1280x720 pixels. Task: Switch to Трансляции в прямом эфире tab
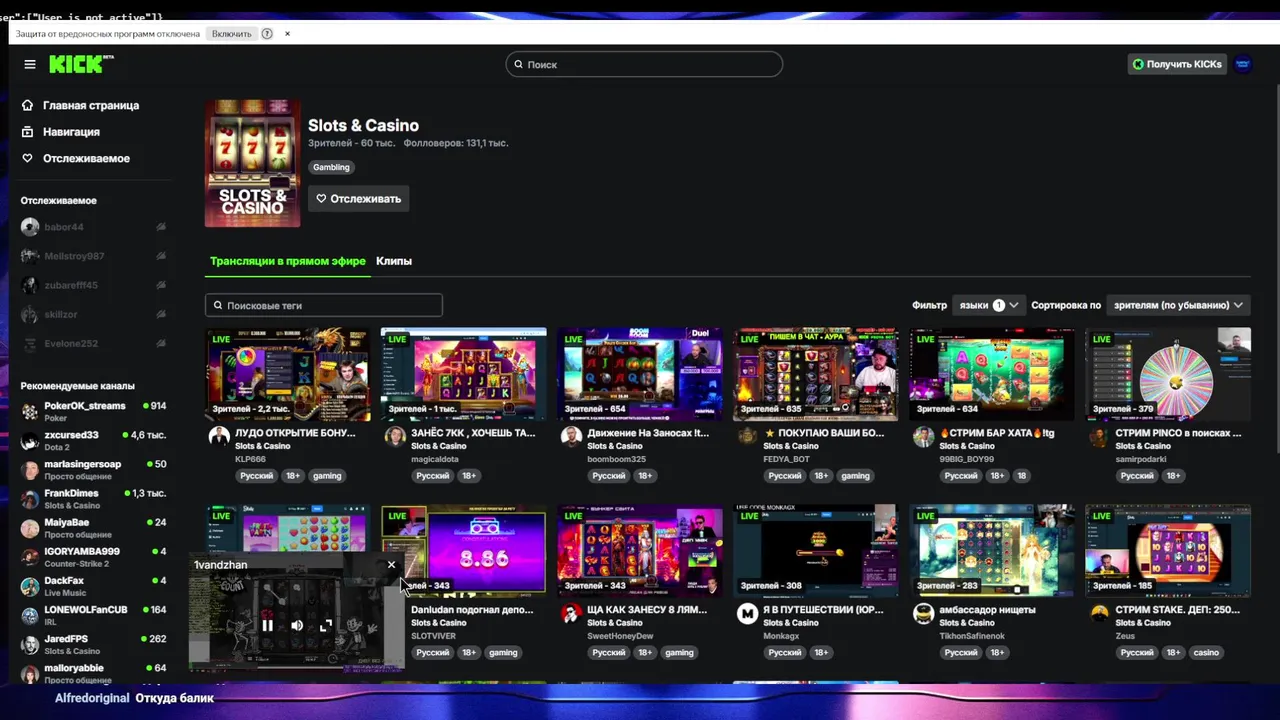pyautogui.click(x=288, y=261)
